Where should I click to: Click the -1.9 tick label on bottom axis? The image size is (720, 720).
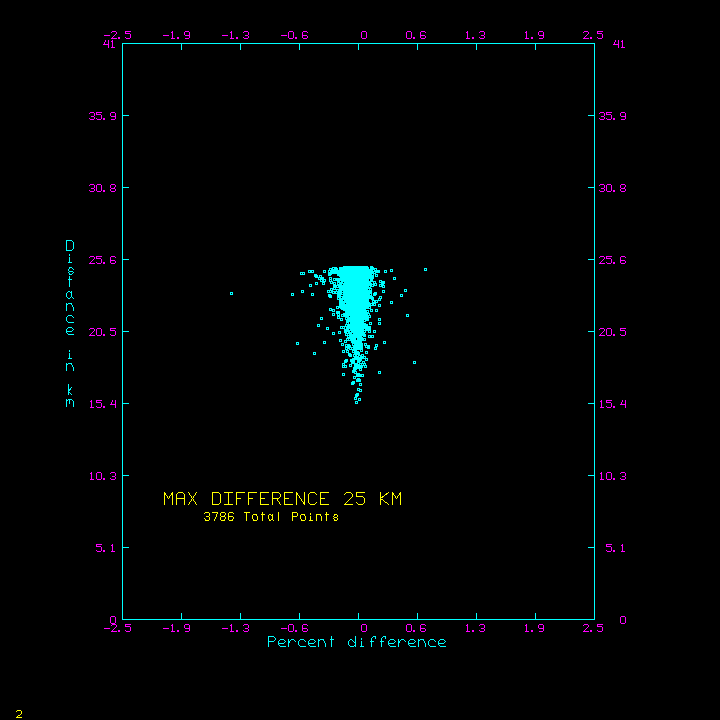[x=178, y=628]
